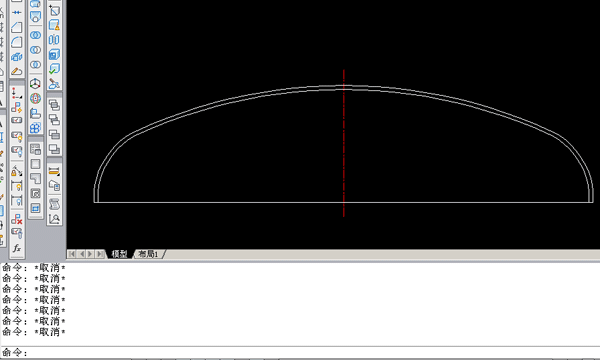Image resolution: width=600 pixels, height=360 pixels.
Task: Select the Break at Point tool
Action: (16, 12)
